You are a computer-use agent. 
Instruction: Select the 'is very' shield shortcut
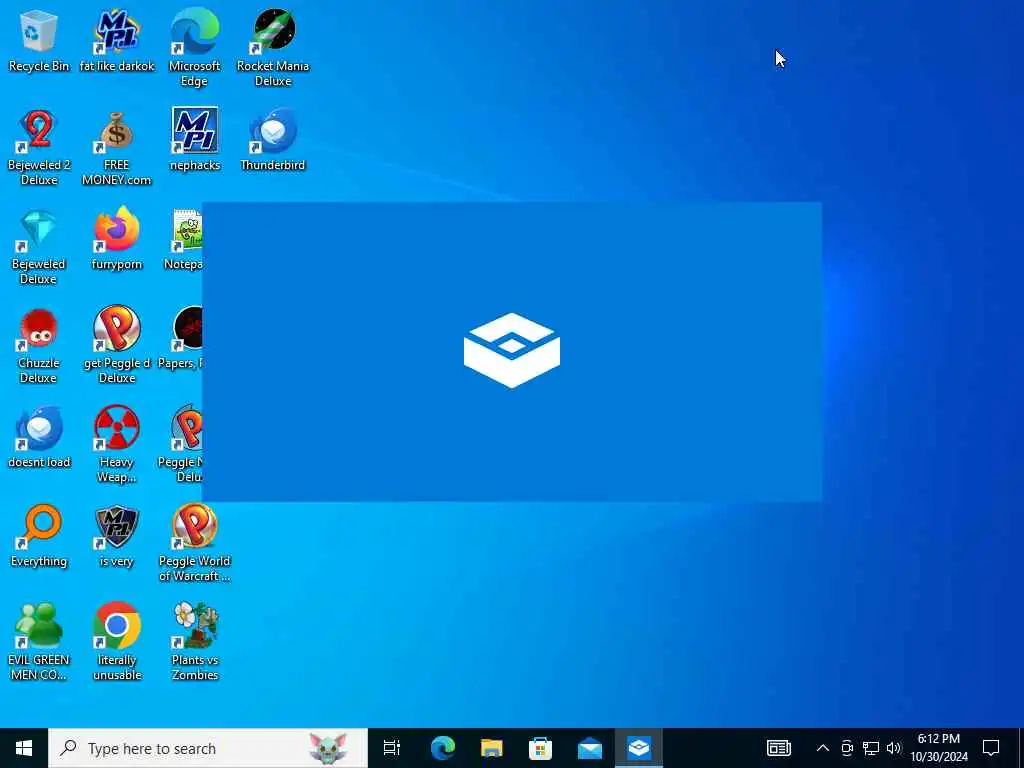(117, 536)
